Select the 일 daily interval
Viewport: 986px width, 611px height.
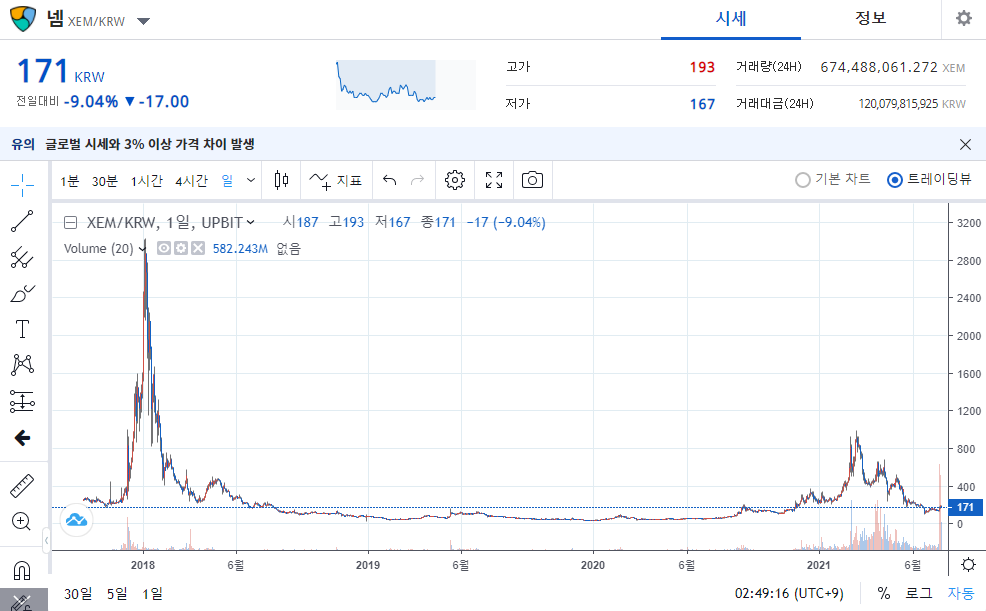click(x=227, y=181)
